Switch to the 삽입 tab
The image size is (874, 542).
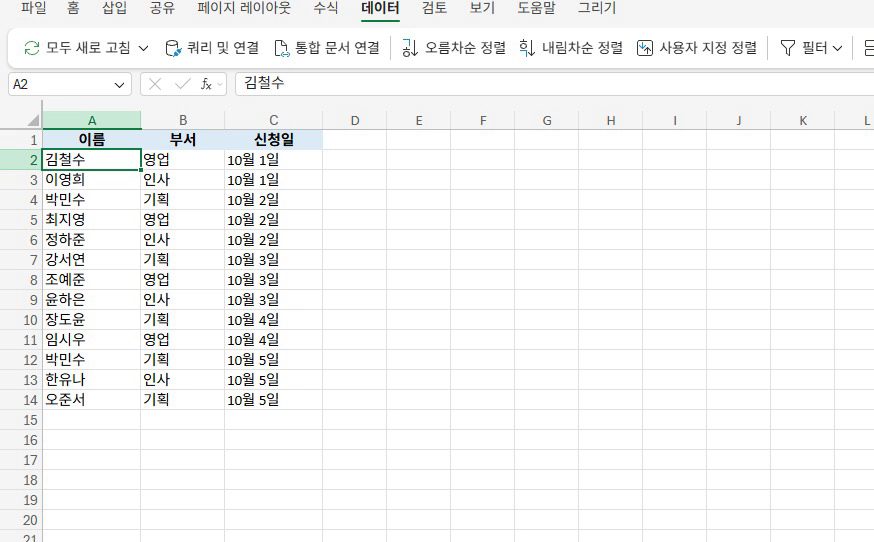tap(114, 8)
